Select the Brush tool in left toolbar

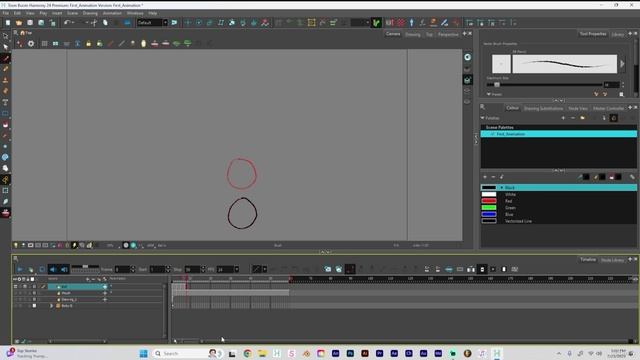pyautogui.click(x=5, y=58)
